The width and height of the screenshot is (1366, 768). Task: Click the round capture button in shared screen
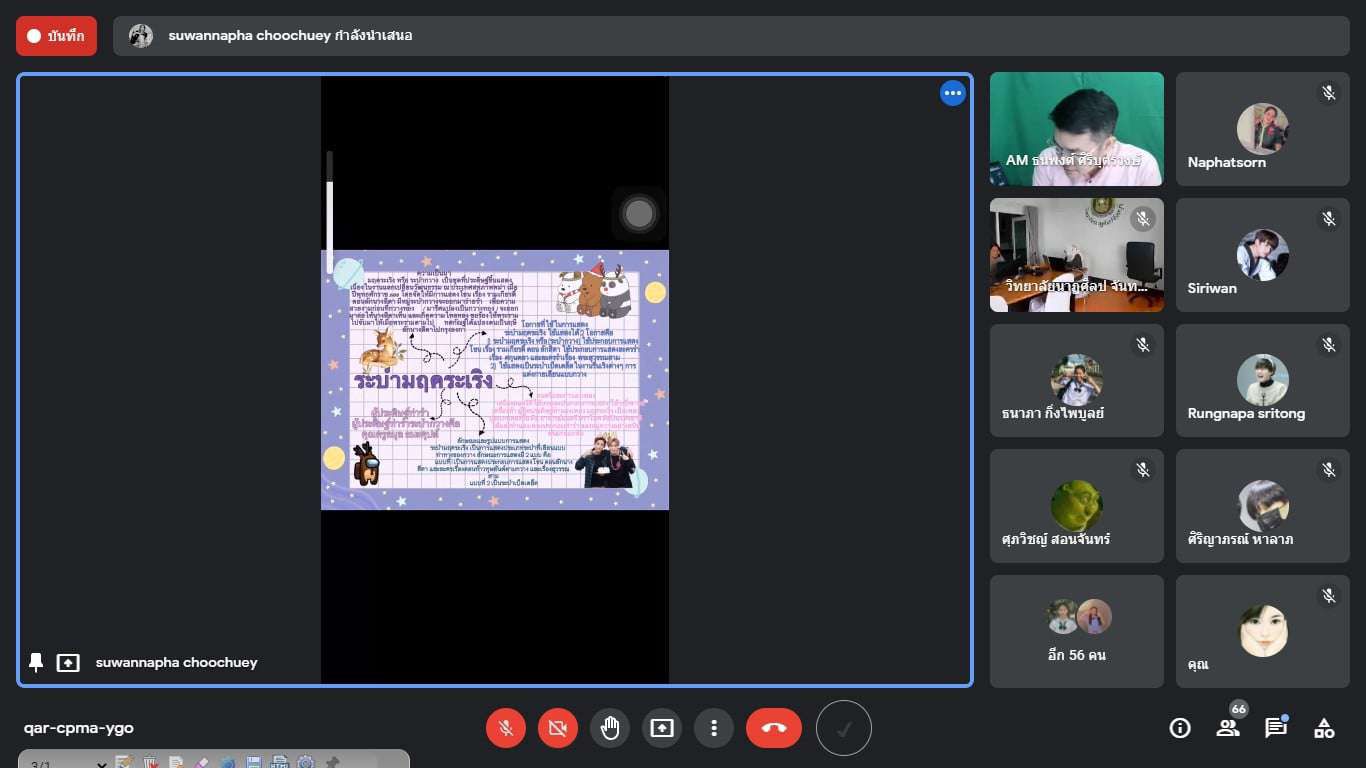pos(639,213)
